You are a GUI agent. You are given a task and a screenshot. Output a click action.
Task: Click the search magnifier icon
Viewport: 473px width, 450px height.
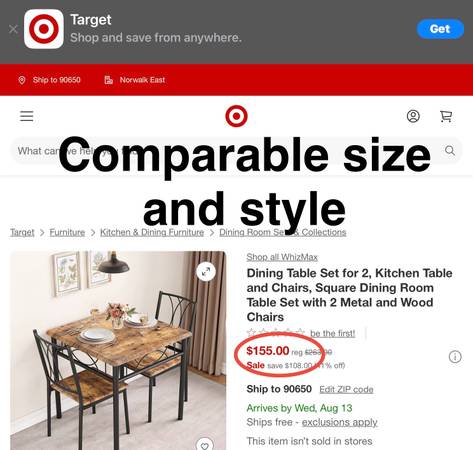click(450, 151)
